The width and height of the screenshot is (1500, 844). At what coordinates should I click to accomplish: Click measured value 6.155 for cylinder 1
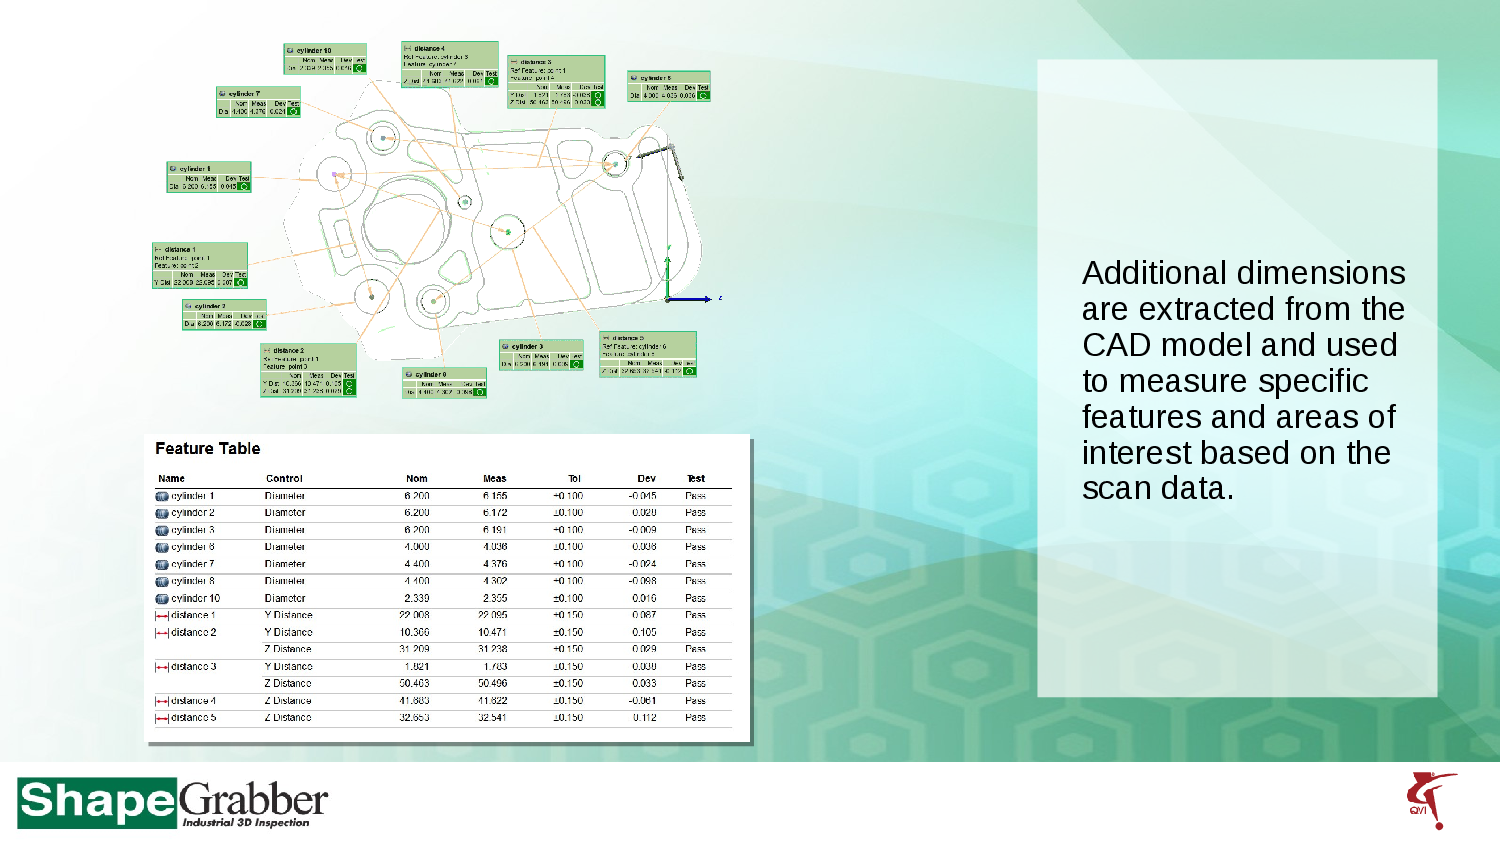pyautogui.click(x=495, y=496)
